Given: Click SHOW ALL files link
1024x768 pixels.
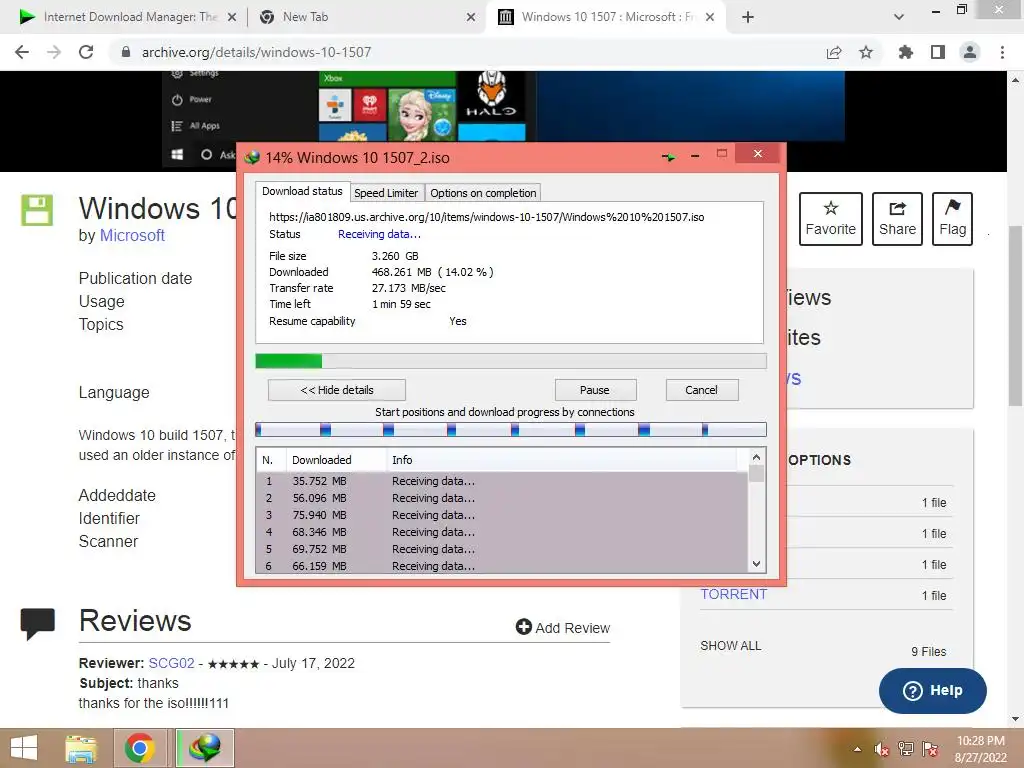Looking at the screenshot, I should pyautogui.click(x=730, y=645).
